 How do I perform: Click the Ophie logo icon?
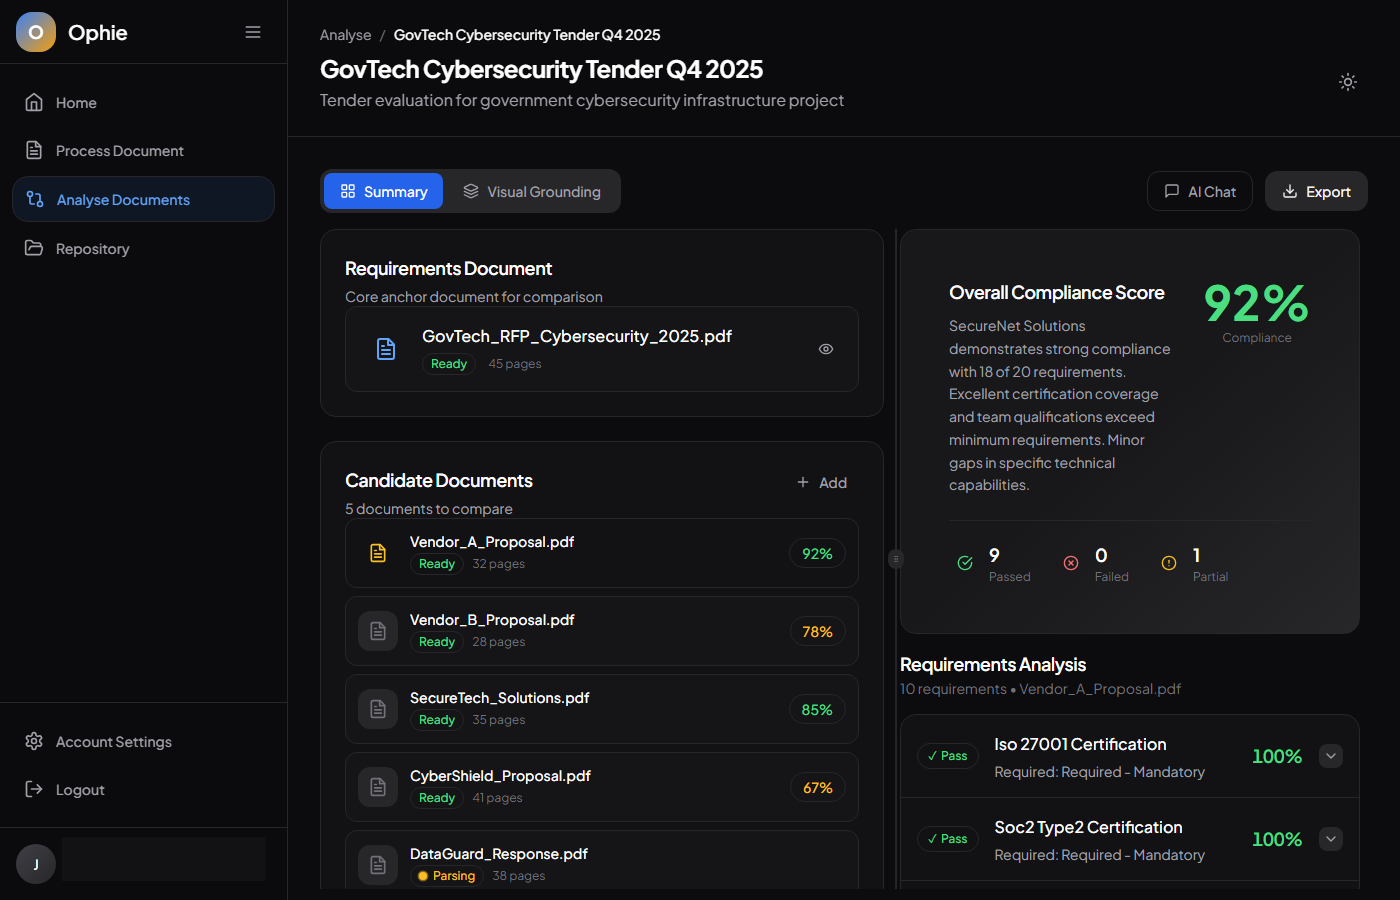tap(36, 32)
